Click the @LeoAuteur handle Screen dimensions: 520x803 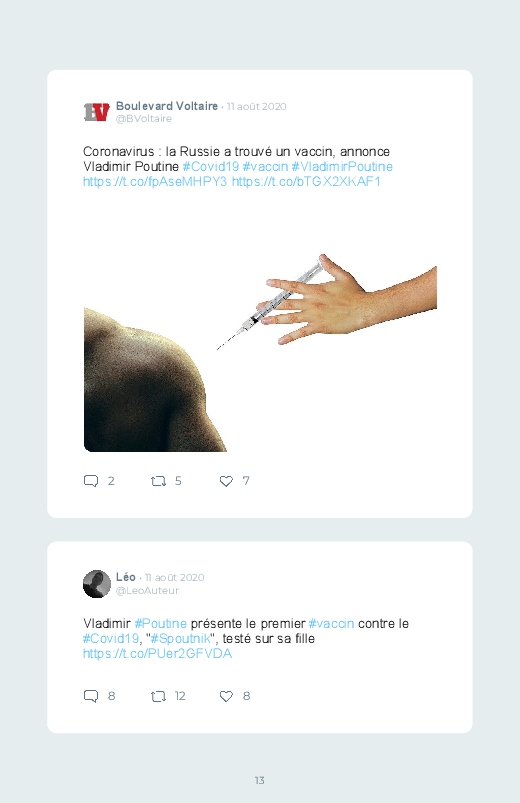[147, 590]
